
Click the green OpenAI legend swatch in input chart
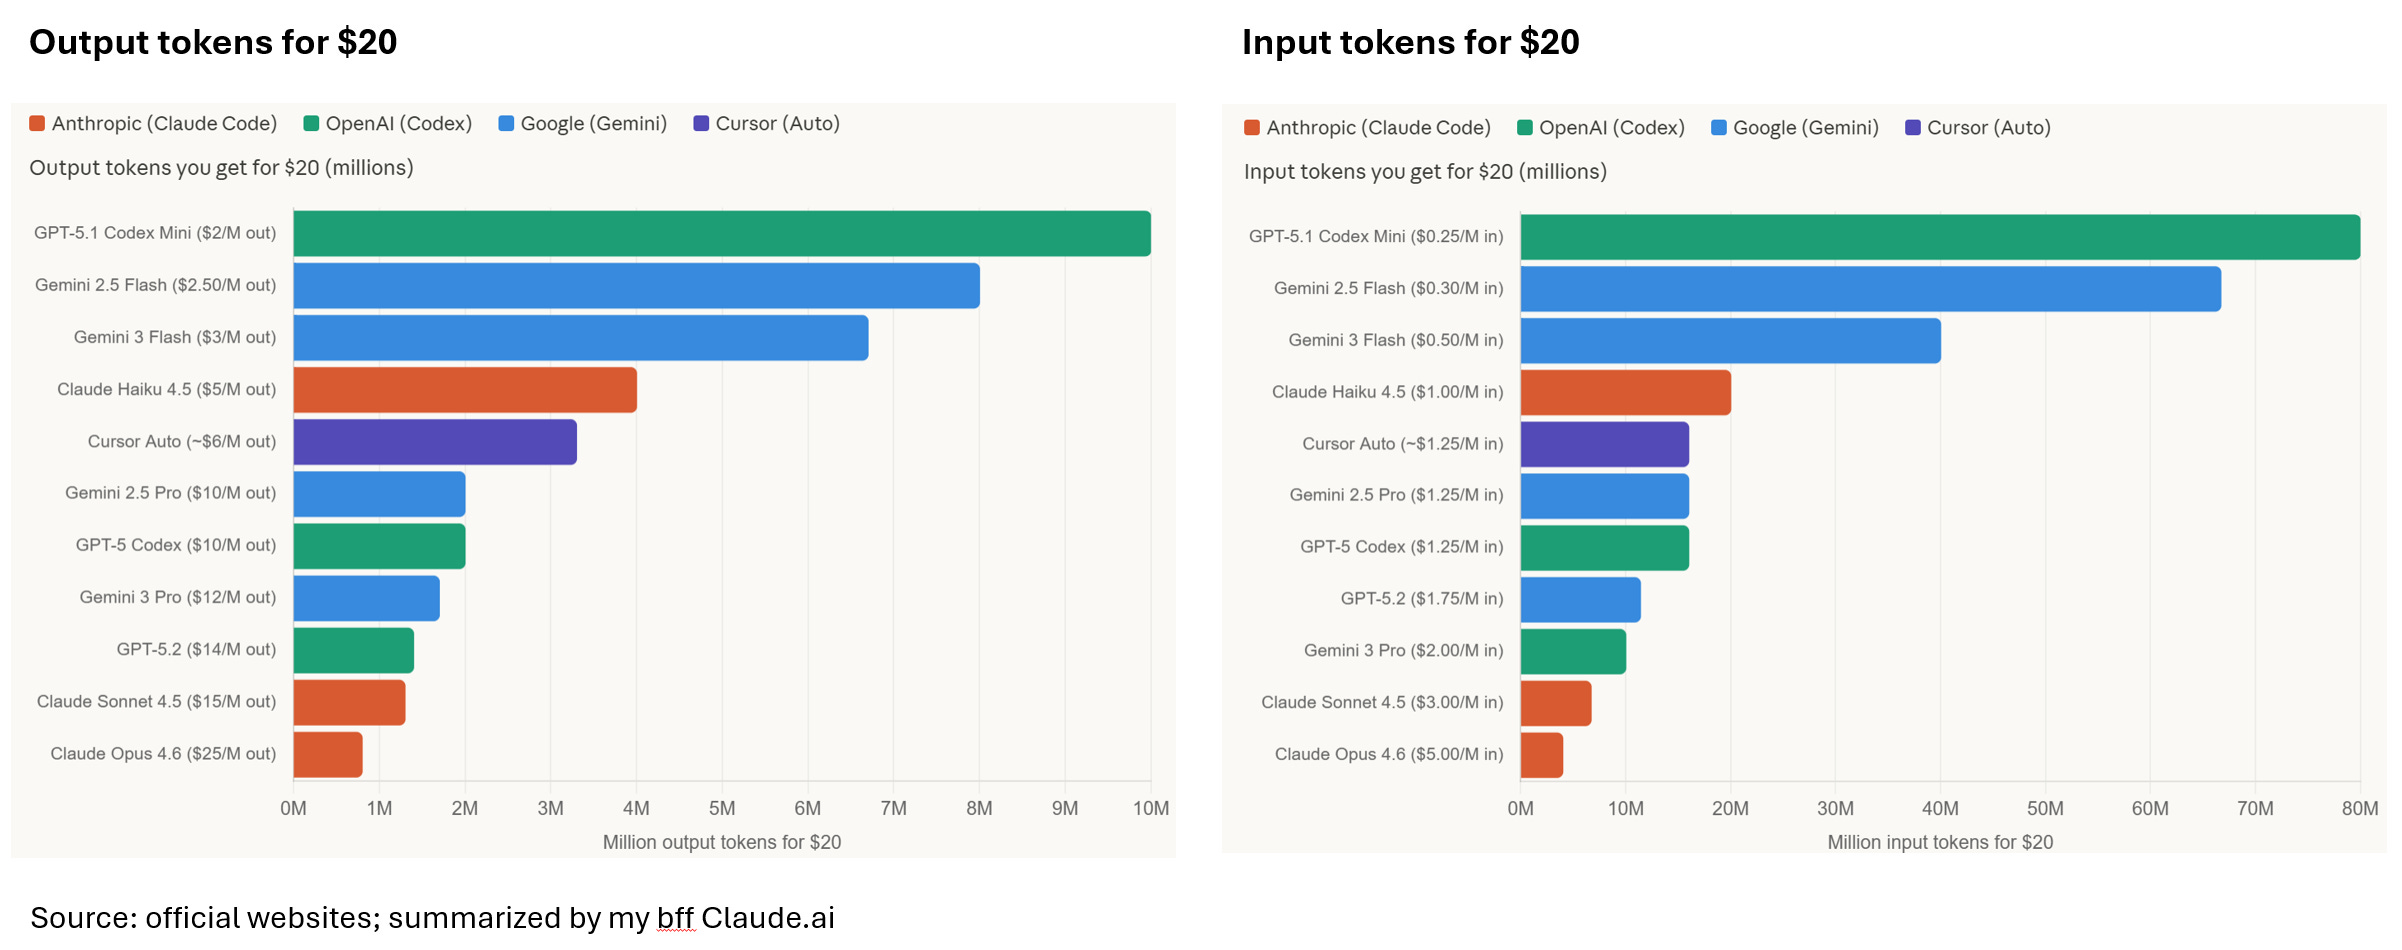[x=1525, y=128]
